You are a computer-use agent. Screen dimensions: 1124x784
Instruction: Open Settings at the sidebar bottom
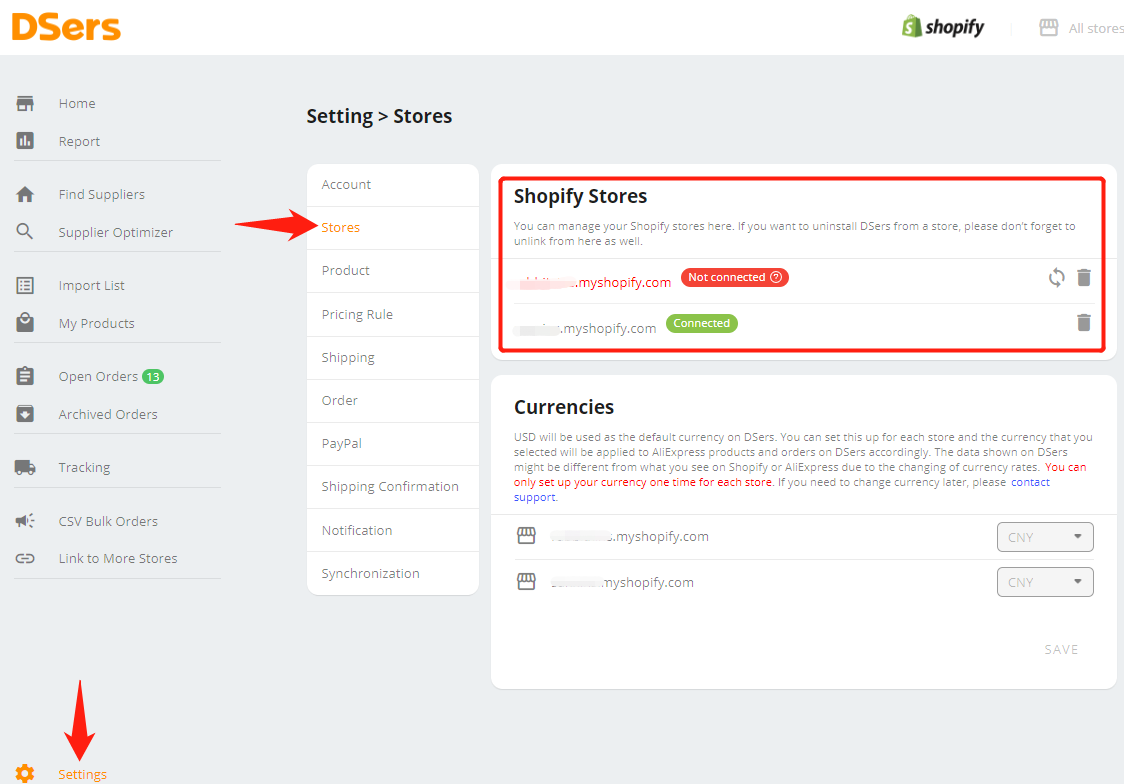[x=82, y=774]
